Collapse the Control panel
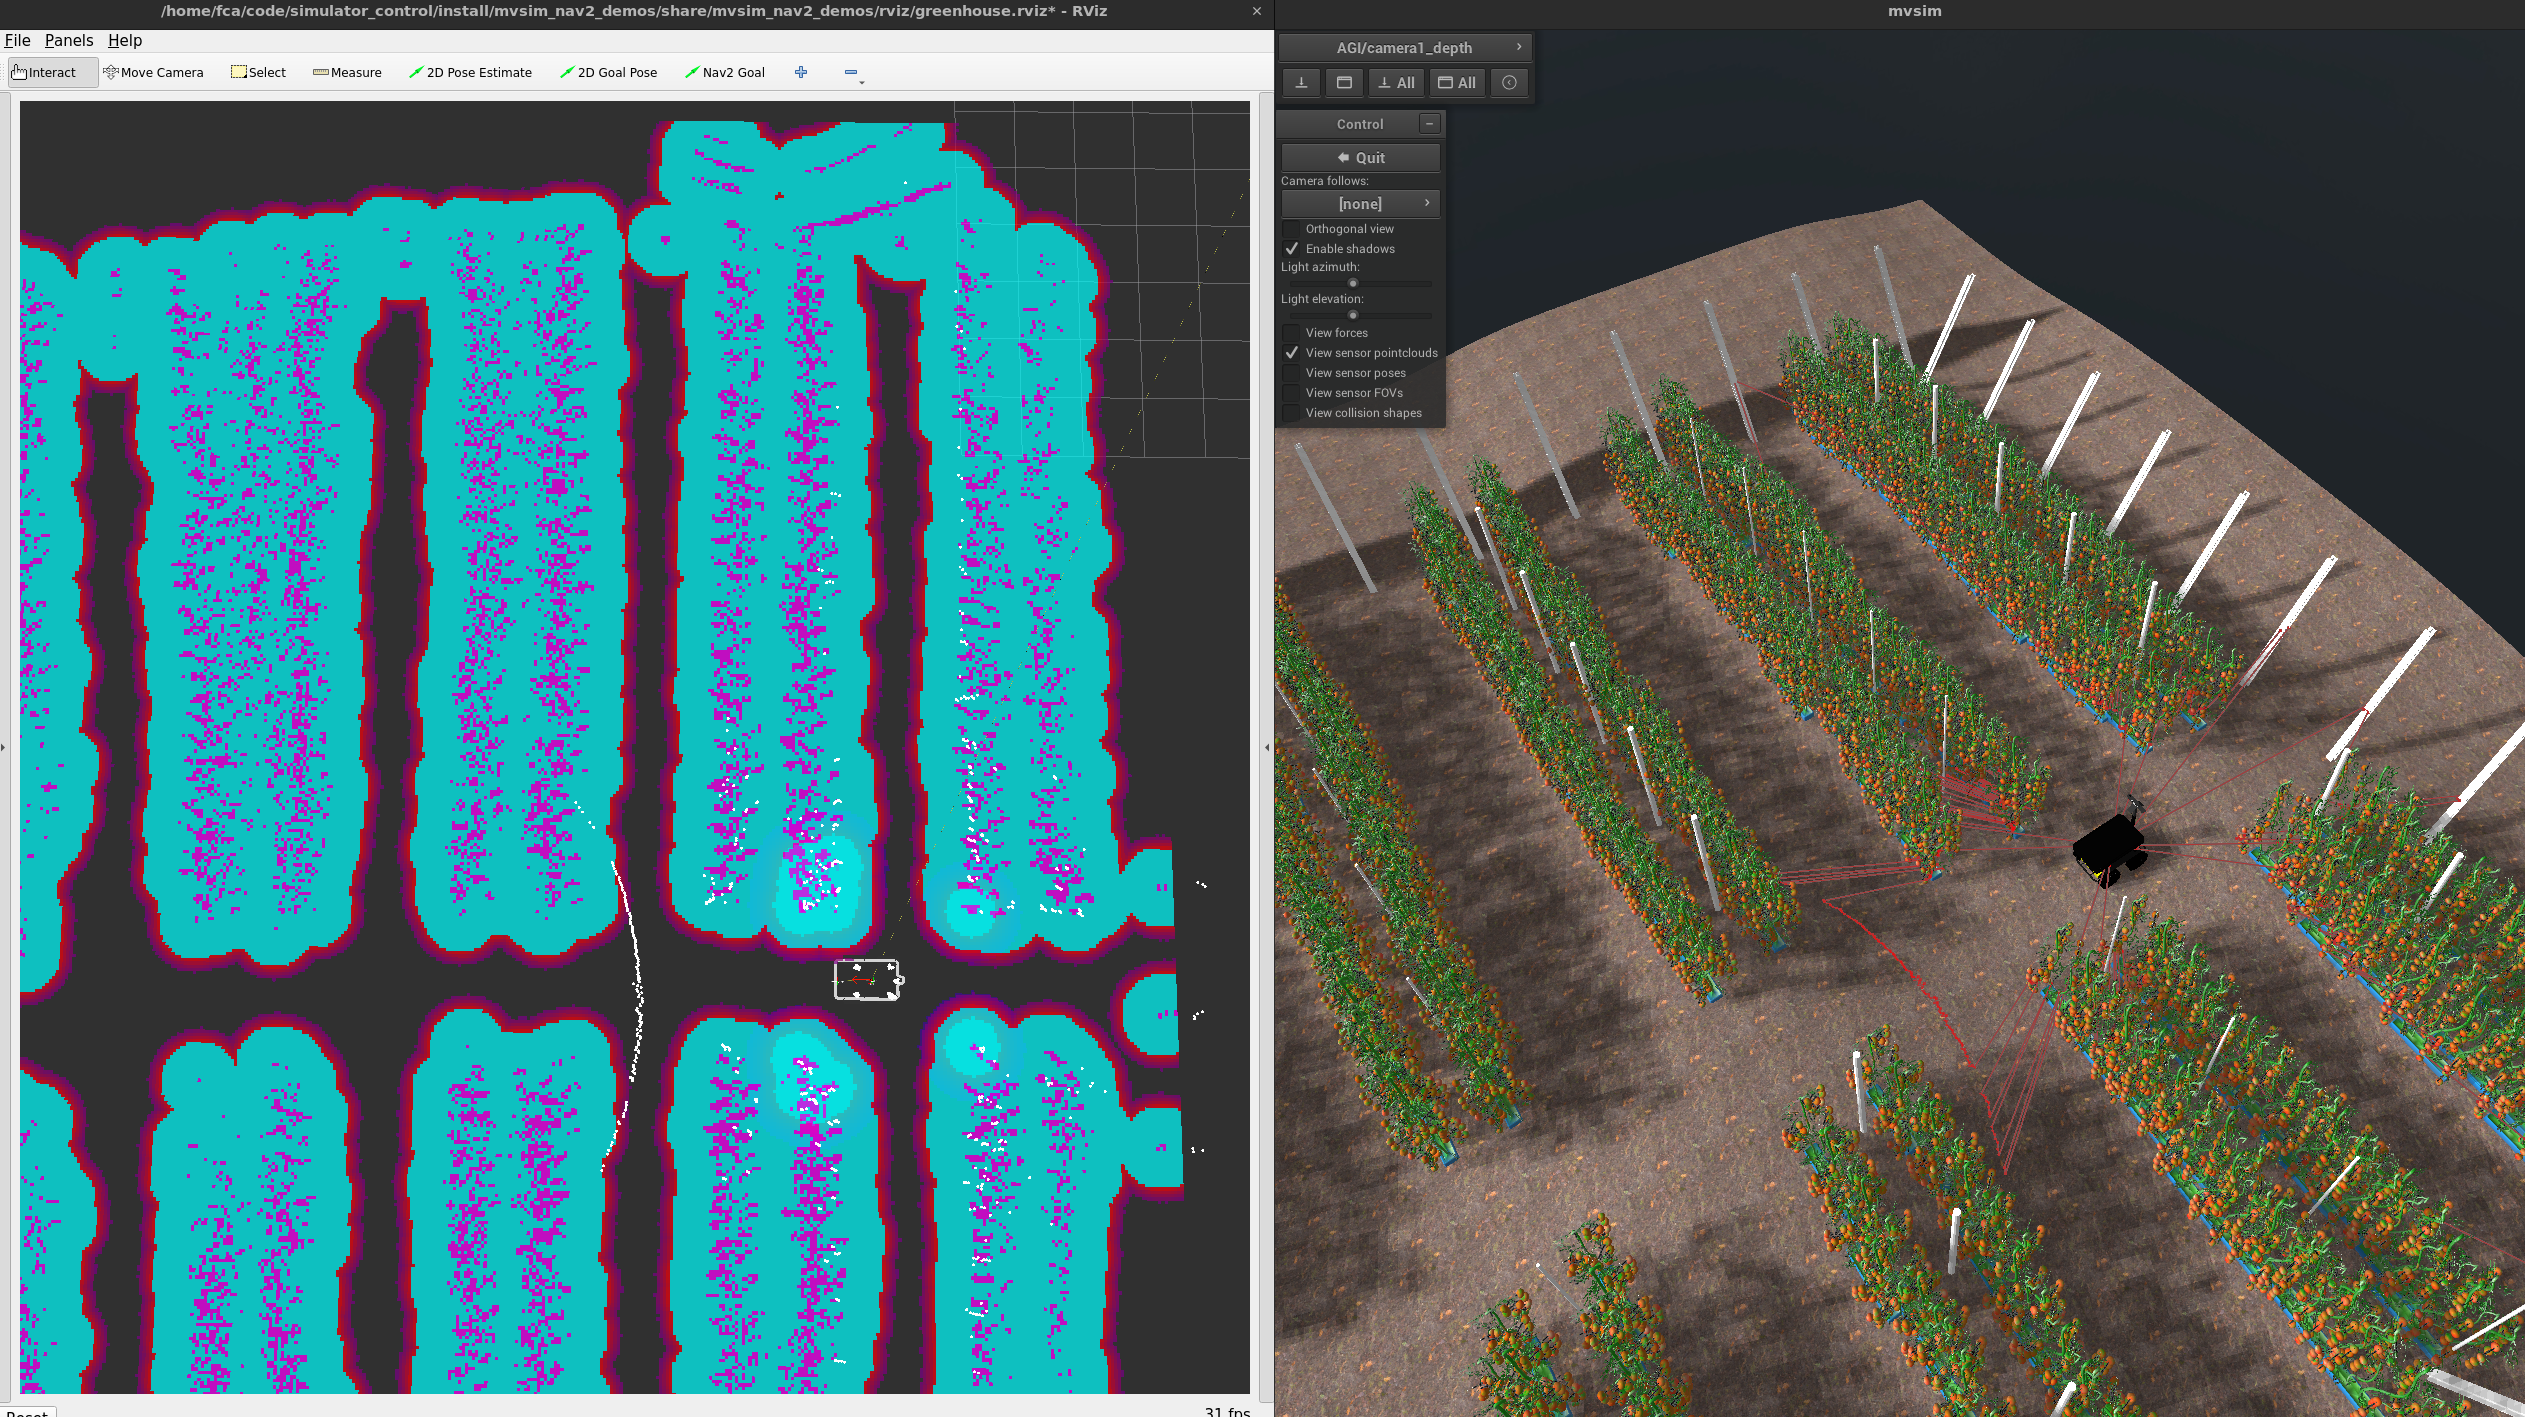 tap(1429, 124)
